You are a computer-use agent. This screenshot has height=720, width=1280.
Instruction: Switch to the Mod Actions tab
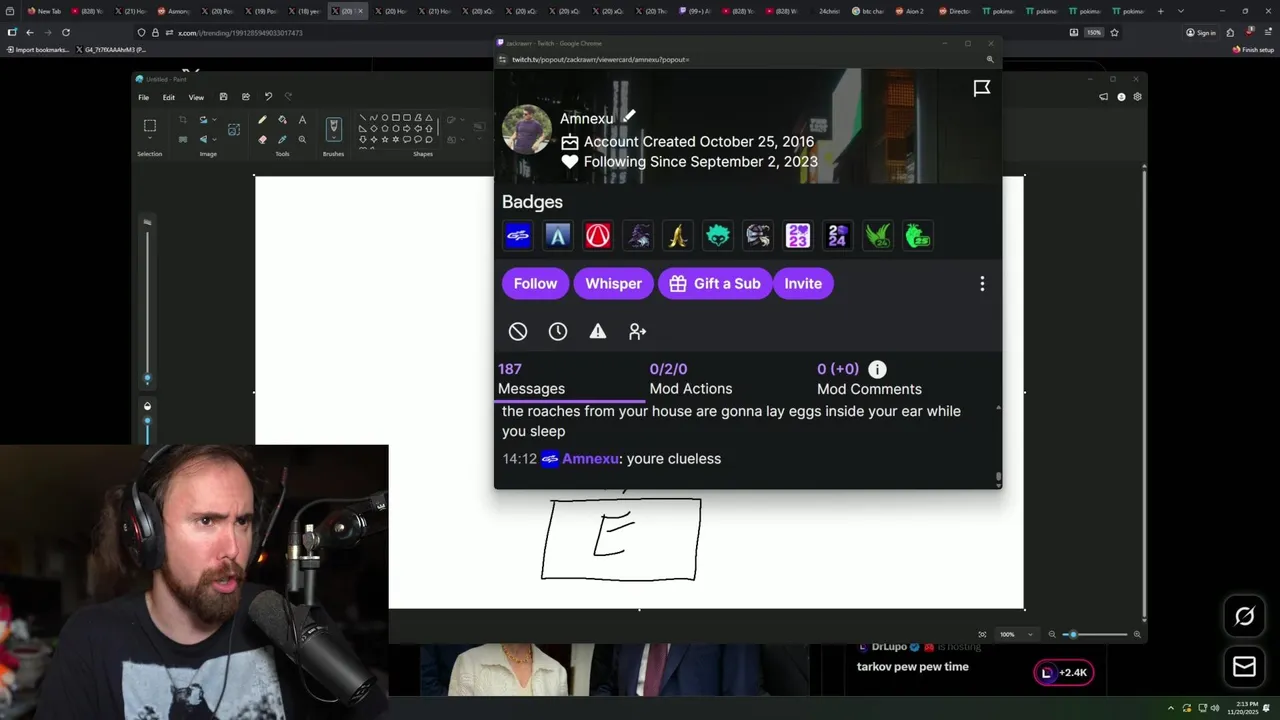tap(691, 379)
